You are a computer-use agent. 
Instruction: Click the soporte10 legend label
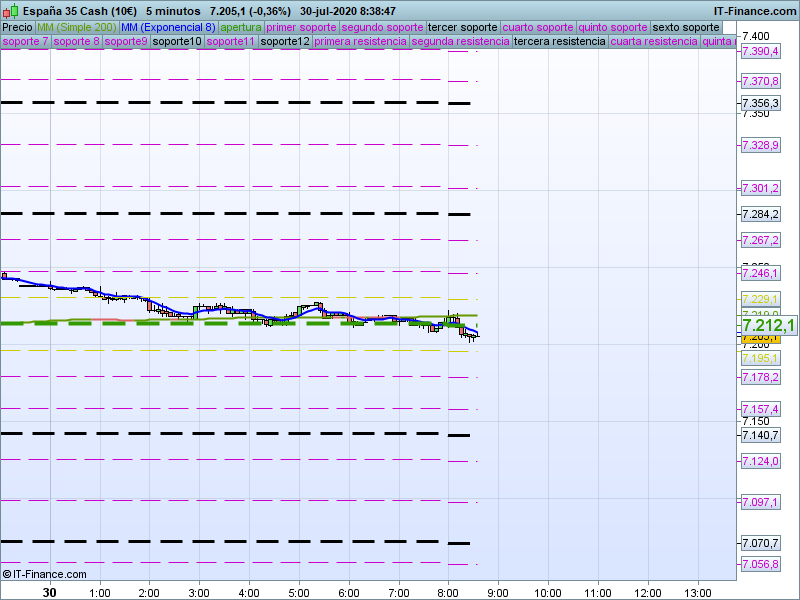point(177,42)
